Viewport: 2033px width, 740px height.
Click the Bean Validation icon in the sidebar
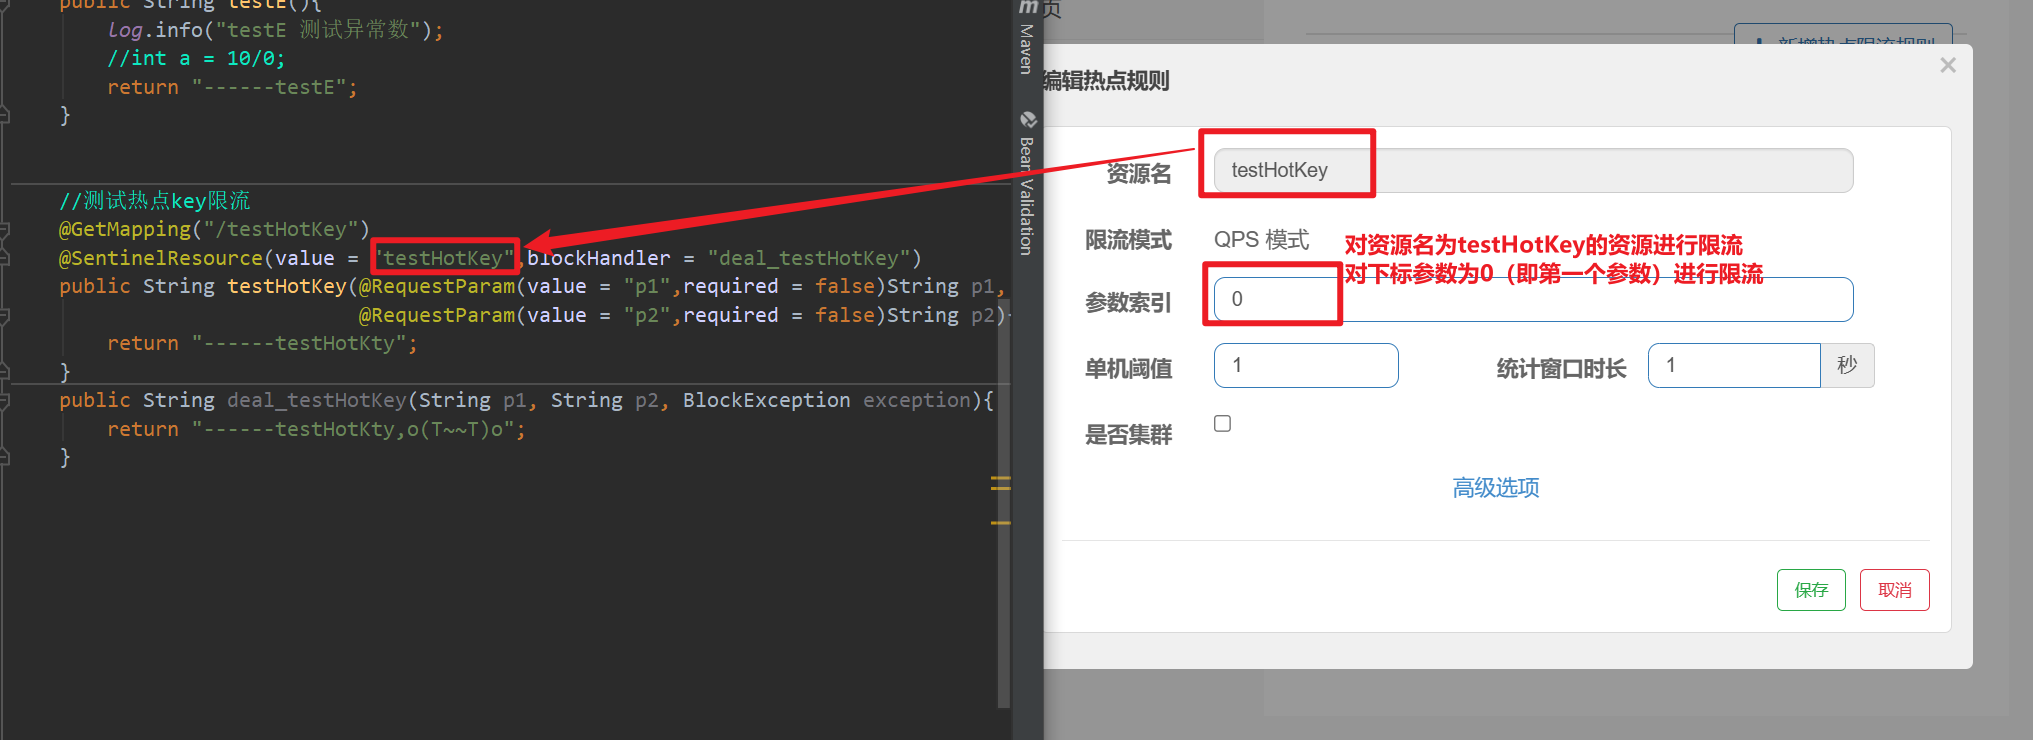pos(1027,119)
